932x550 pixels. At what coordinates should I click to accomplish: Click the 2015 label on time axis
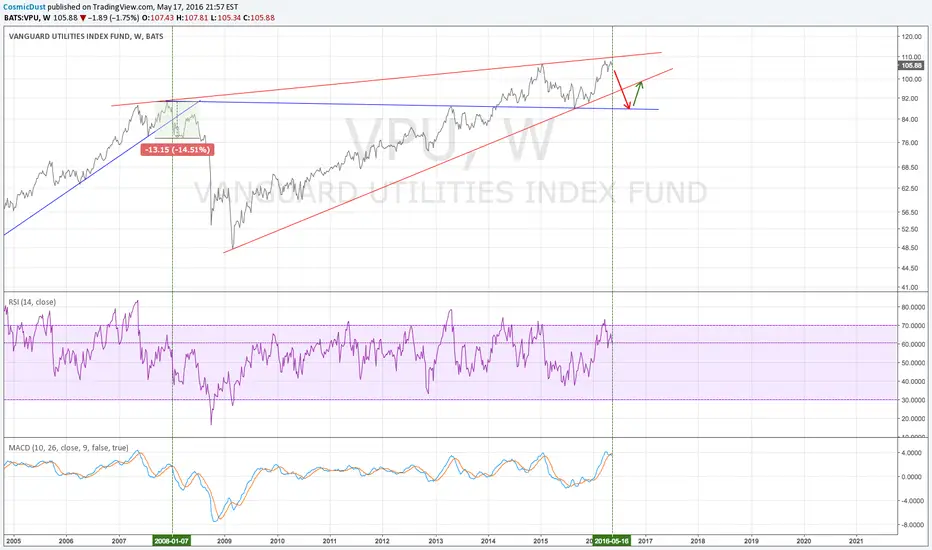(x=541, y=541)
